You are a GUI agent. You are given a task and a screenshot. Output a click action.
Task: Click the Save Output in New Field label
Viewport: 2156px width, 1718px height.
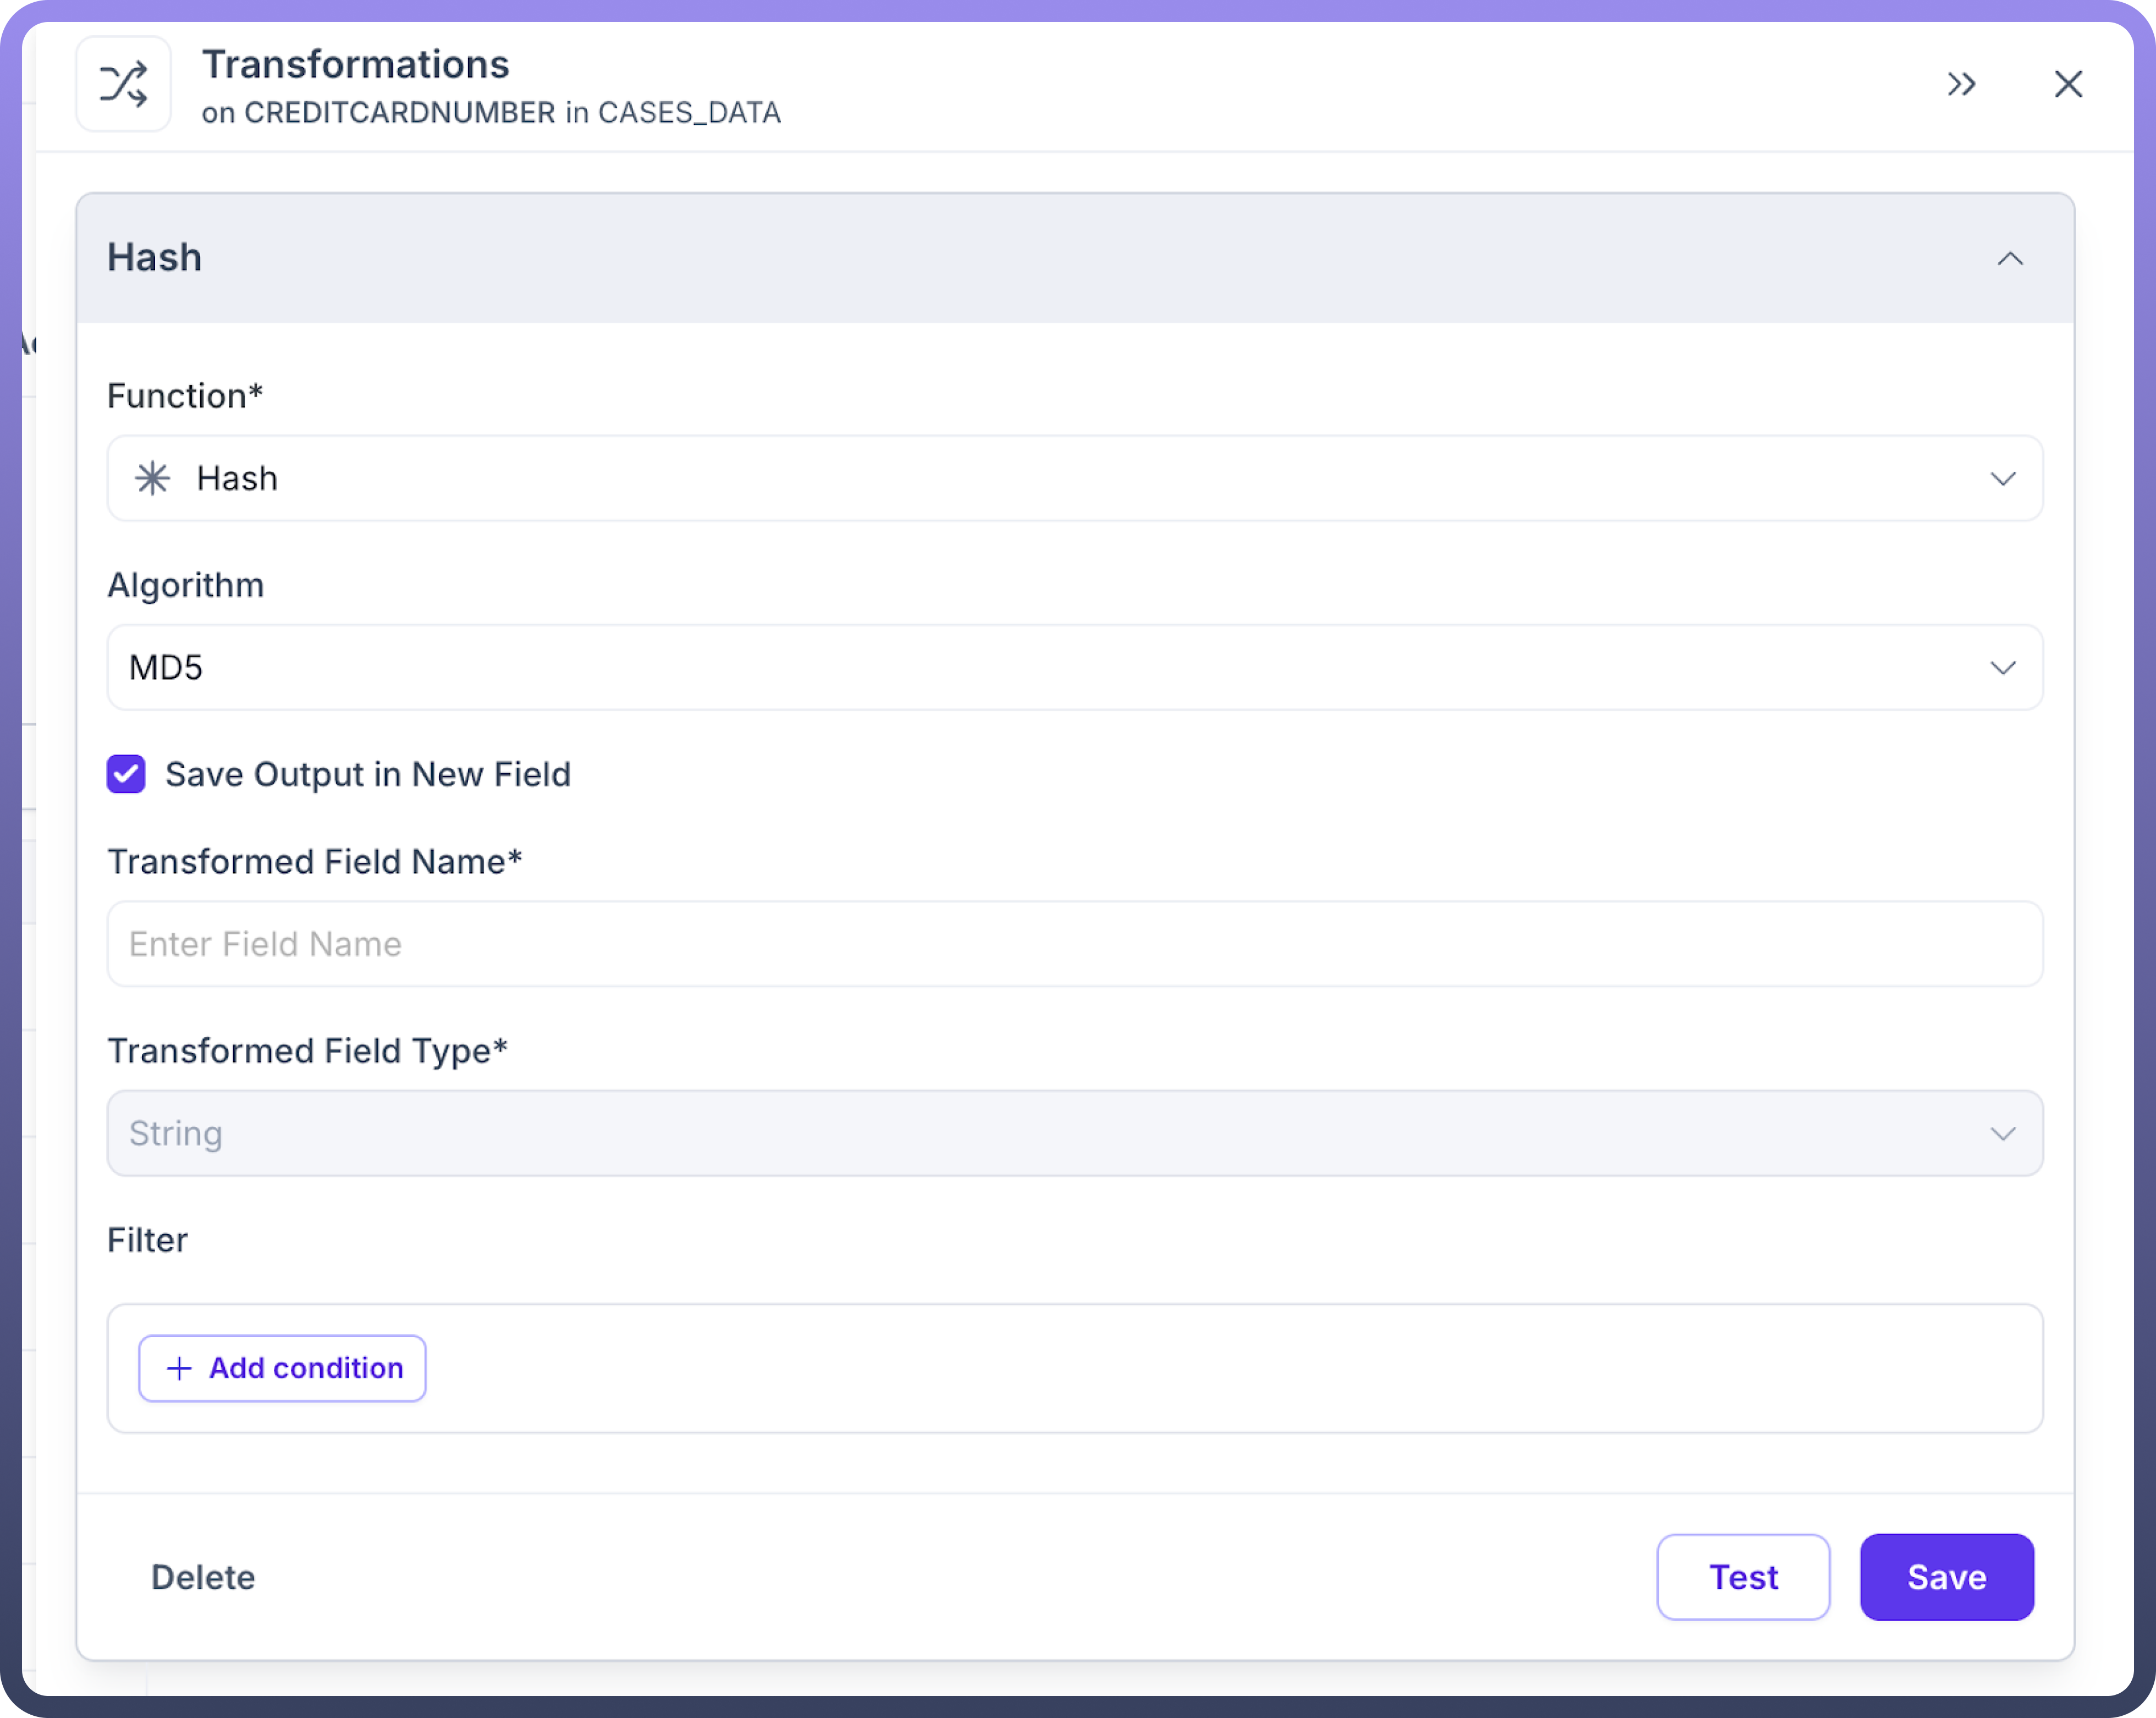(x=368, y=774)
